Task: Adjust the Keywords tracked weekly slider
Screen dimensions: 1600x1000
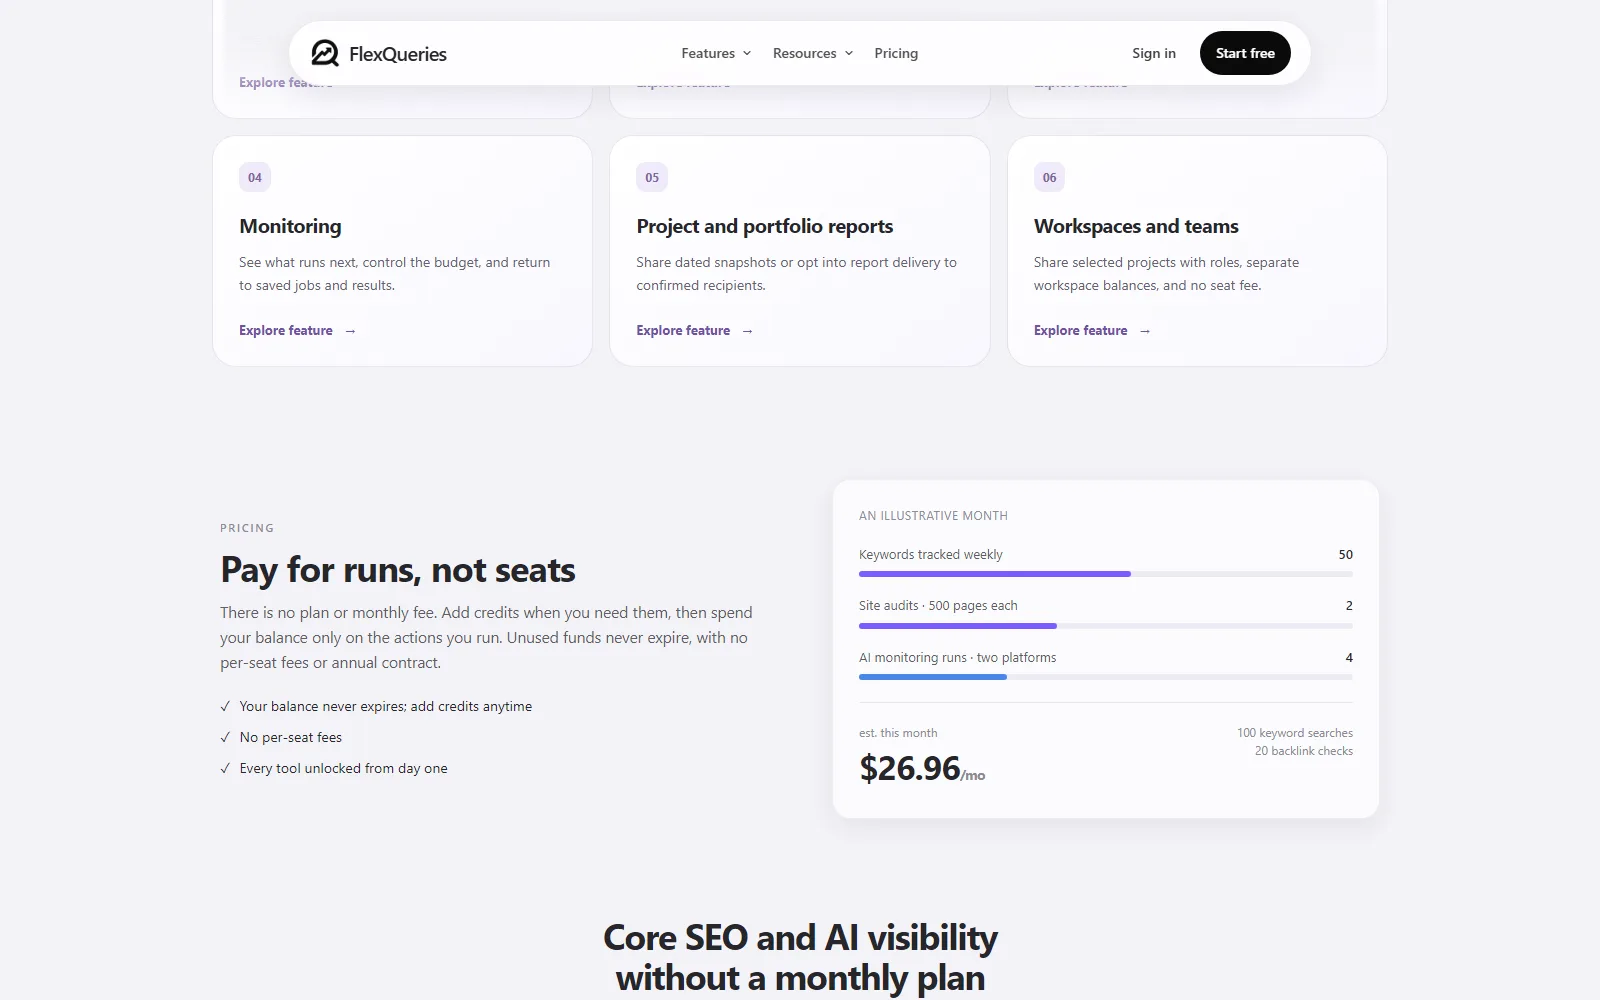Action: (x=1106, y=574)
